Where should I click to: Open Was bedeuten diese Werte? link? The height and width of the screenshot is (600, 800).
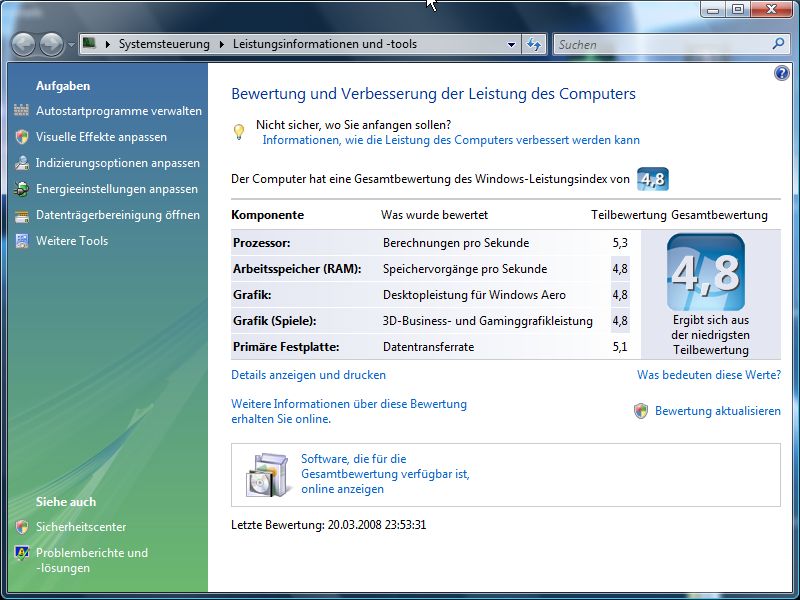(709, 375)
